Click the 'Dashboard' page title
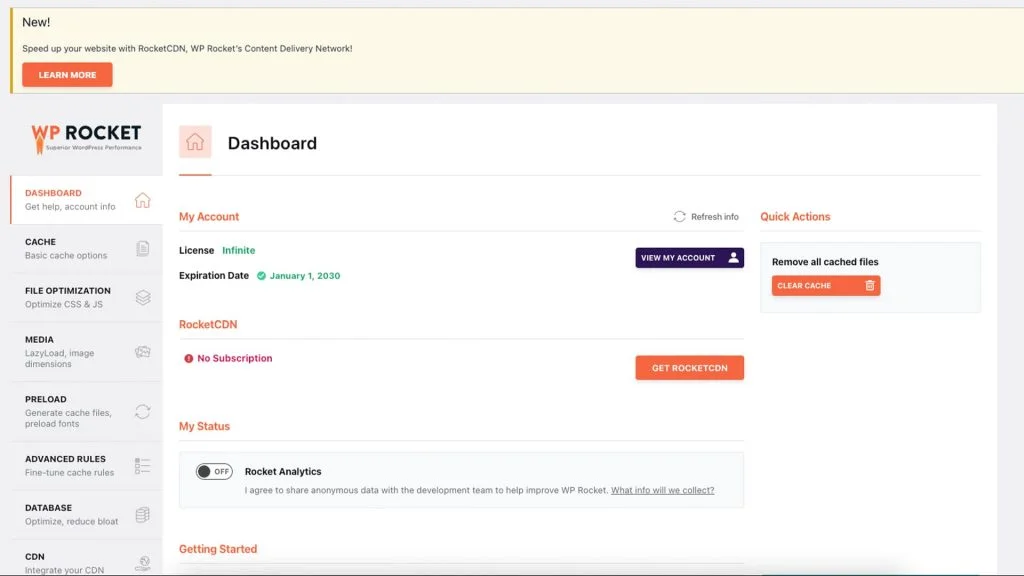 point(272,143)
